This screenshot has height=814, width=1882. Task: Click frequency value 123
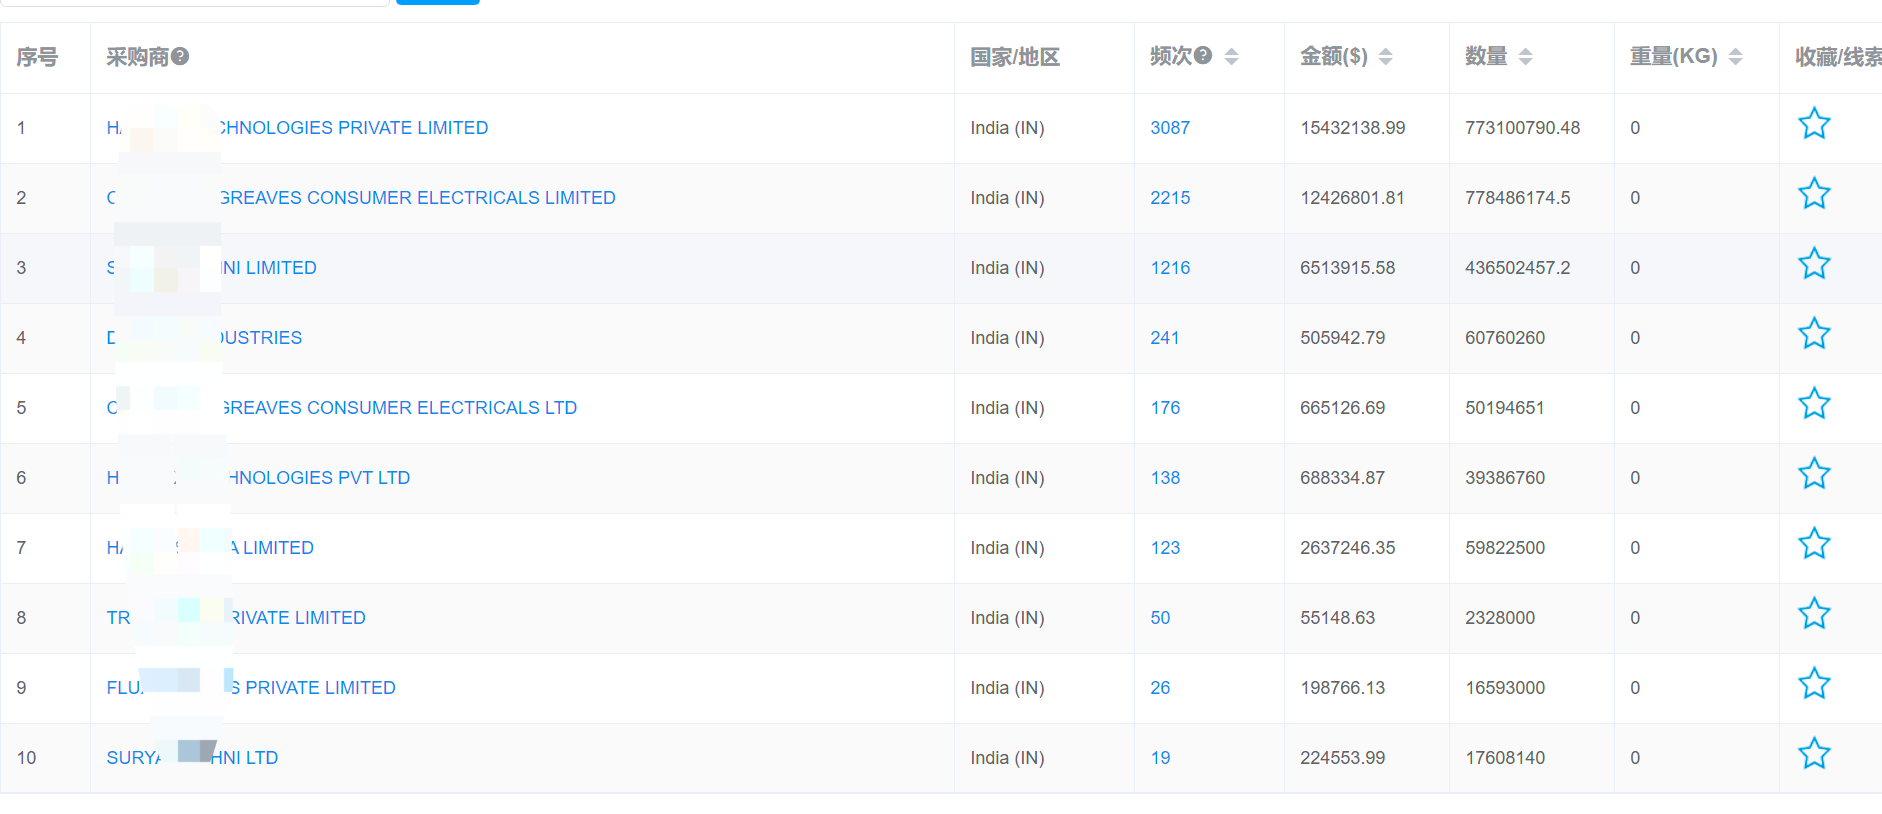coord(1165,548)
